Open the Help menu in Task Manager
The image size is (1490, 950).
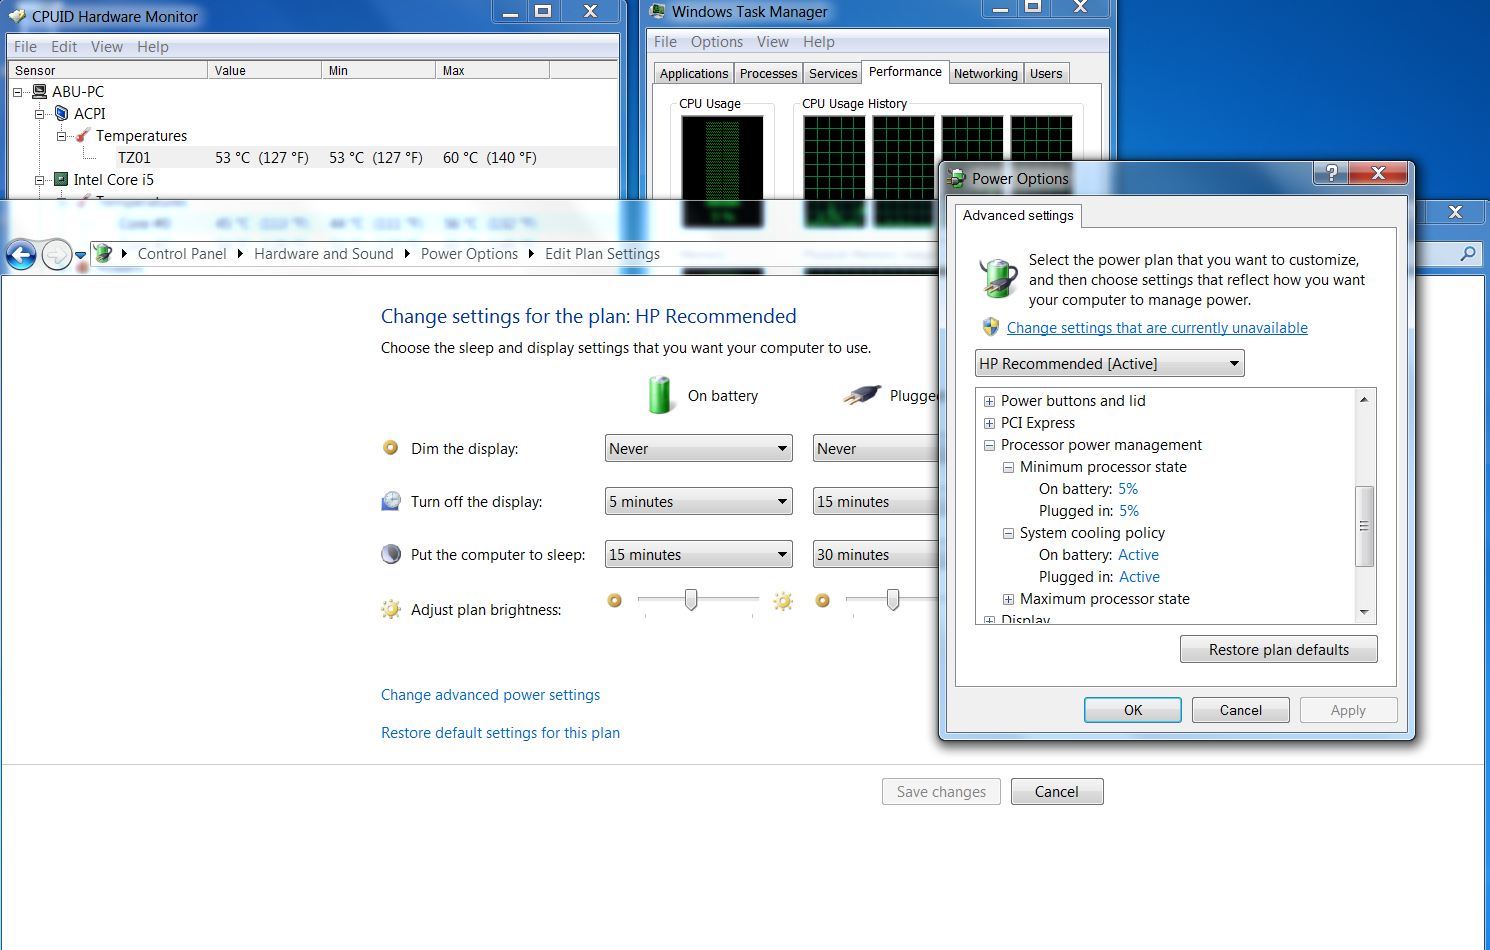pyautogui.click(x=818, y=42)
